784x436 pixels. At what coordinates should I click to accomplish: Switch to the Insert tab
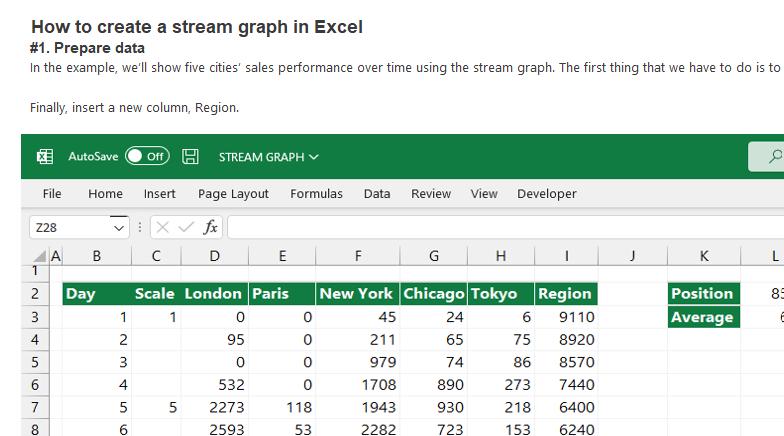tap(160, 194)
